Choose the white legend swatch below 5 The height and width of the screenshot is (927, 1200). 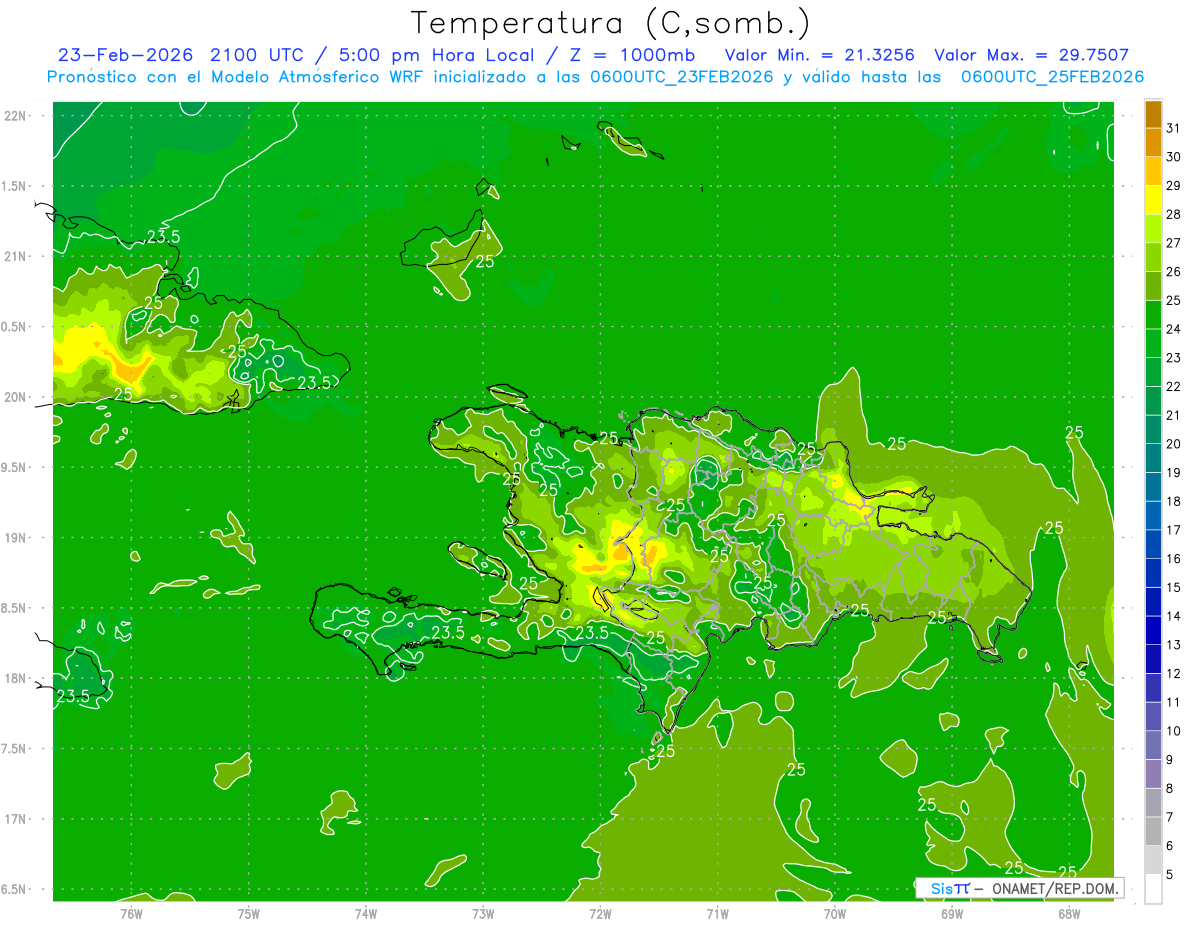click(x=1153, y=889)
